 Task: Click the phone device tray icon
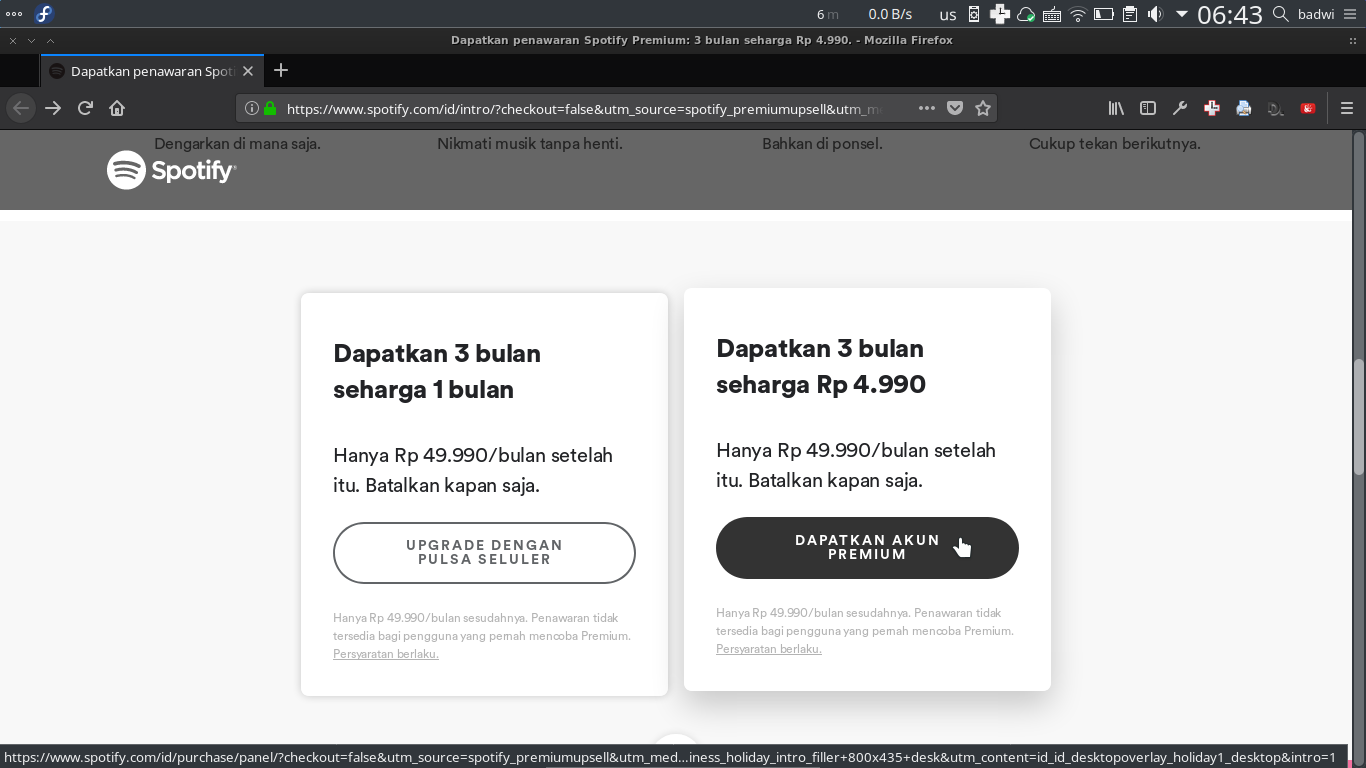[973, 14]
